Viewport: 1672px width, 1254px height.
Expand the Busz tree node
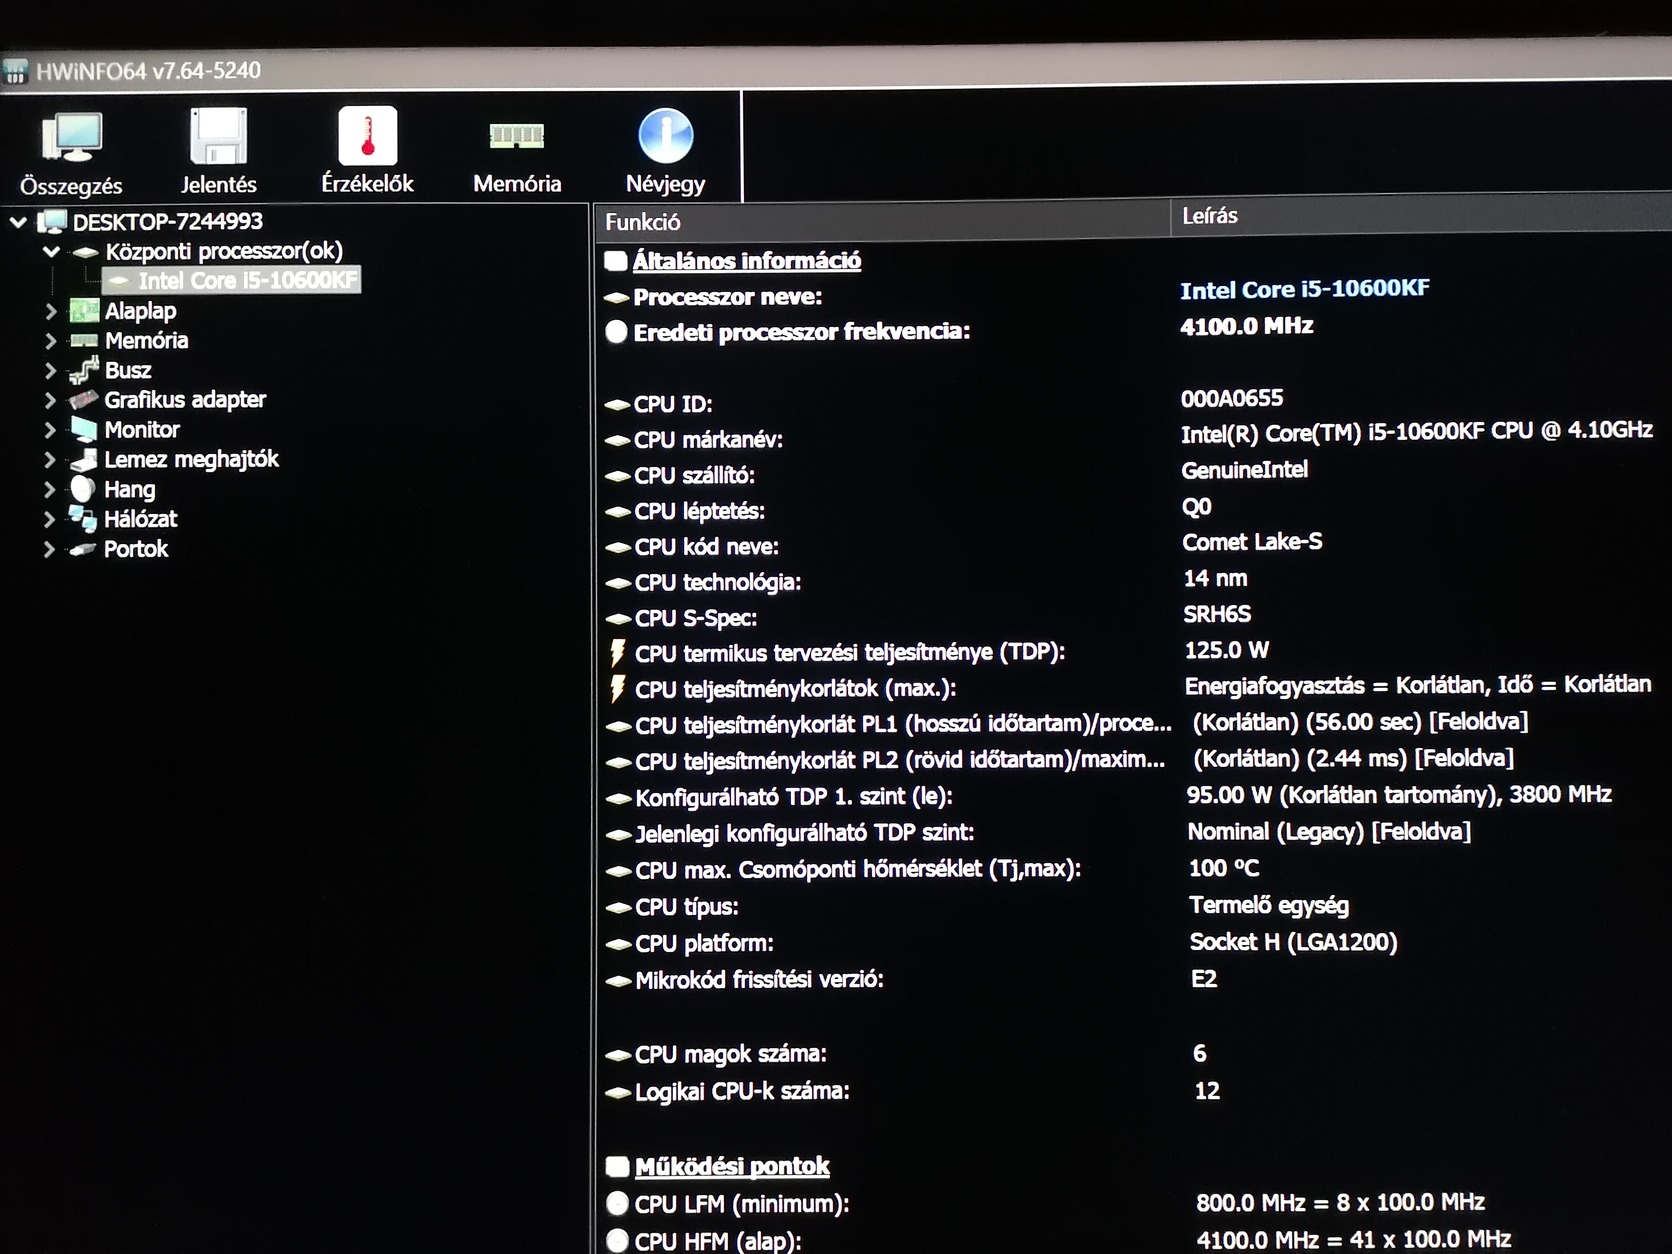(x=50, y=371)
